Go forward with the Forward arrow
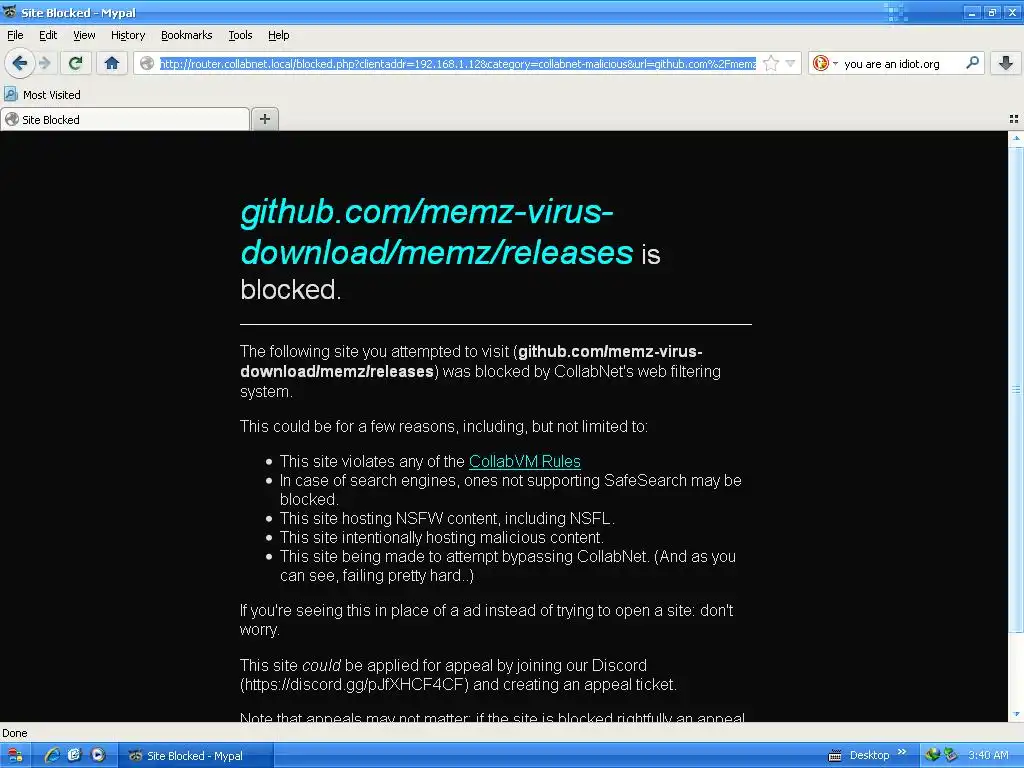The image size is (1024, 768). [44, 63]
